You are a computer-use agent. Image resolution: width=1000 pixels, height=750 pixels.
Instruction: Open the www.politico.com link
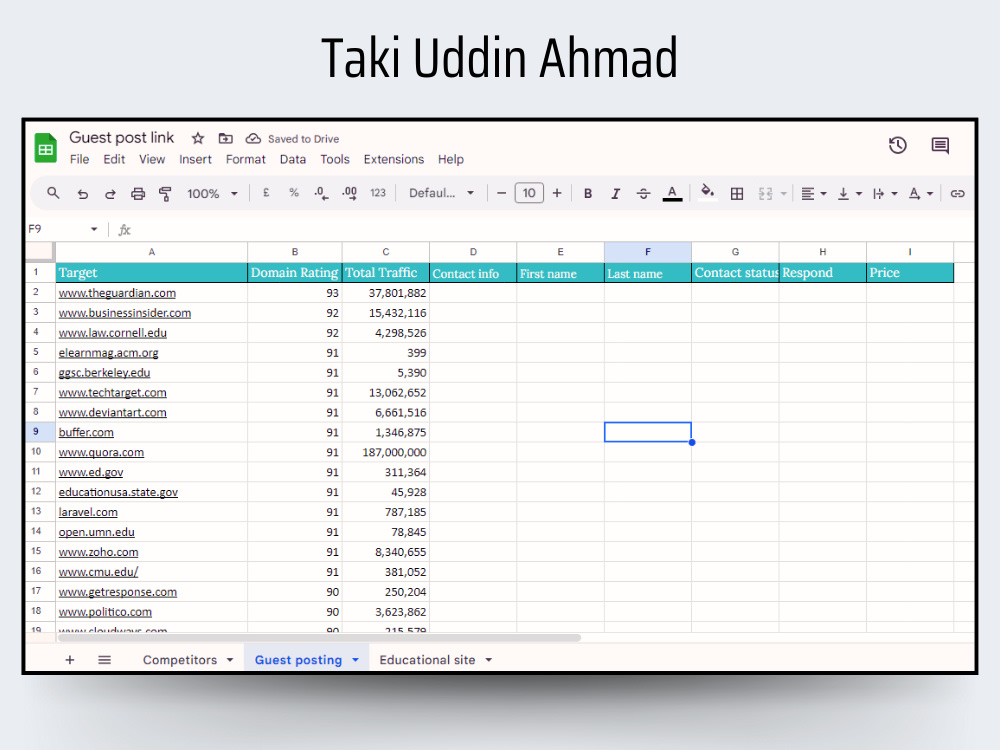[105, 612]
